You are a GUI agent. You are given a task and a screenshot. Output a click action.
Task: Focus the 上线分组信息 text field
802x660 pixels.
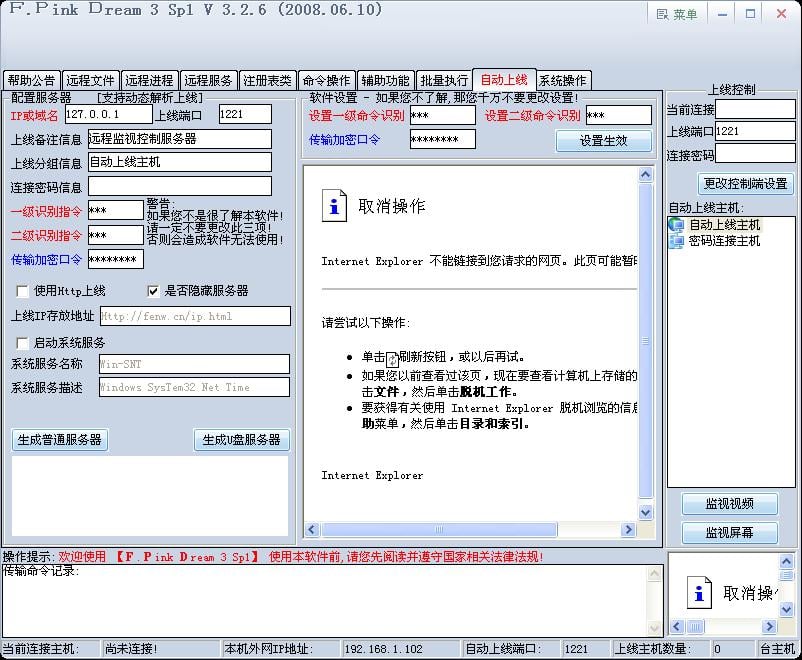pyautogui.click(x=180, y=162)
